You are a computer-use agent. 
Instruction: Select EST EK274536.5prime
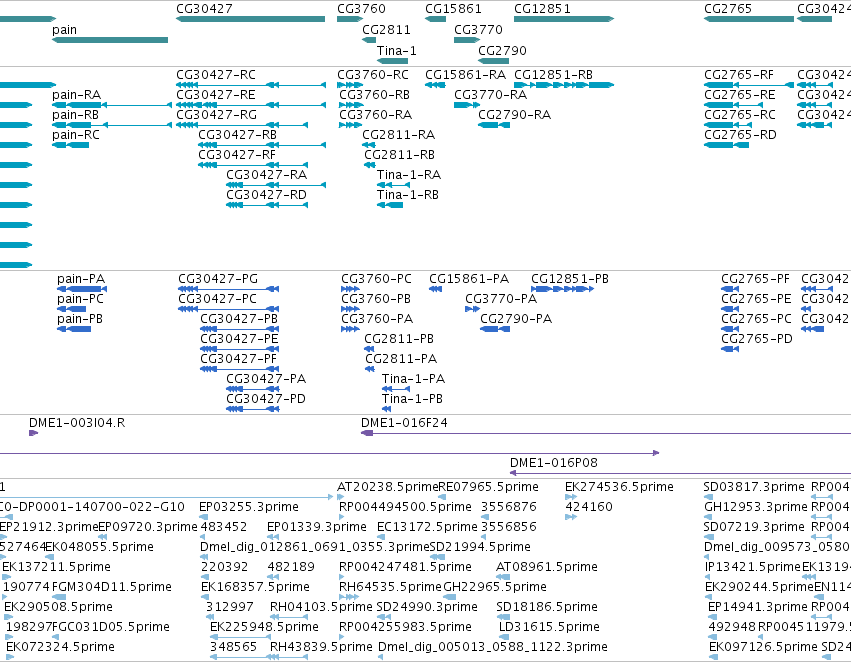coord(571,497)
